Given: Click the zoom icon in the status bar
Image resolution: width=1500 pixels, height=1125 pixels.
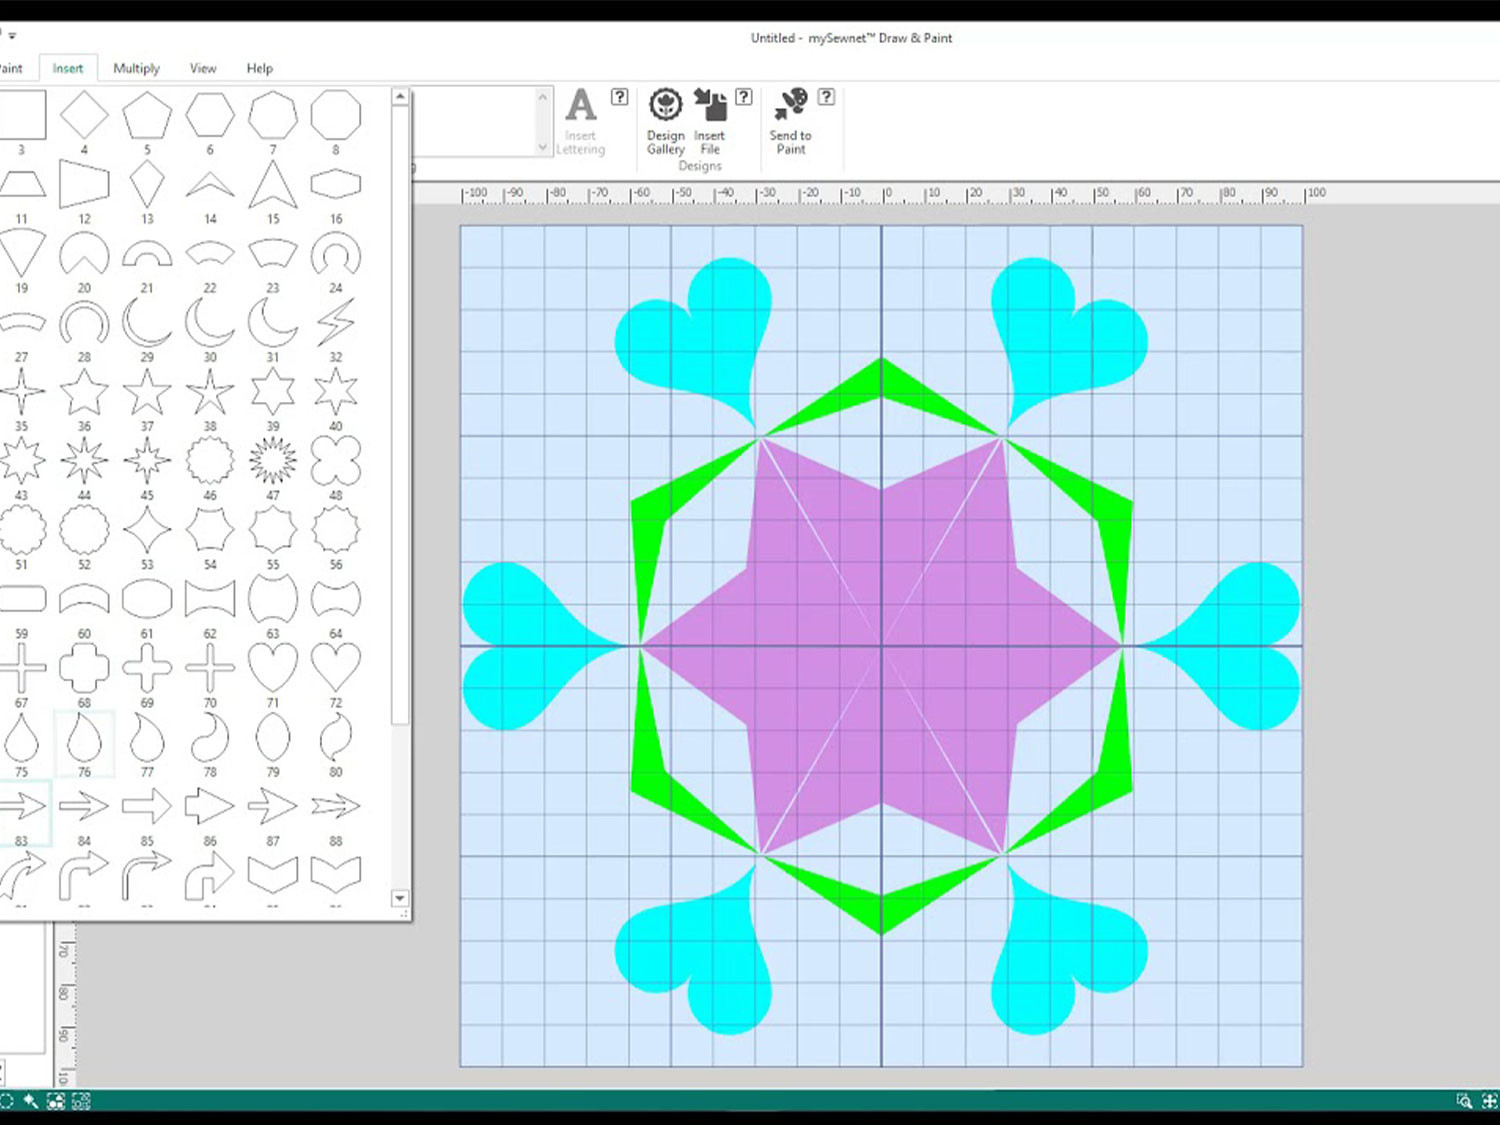Looking at the screenshot, I should click(1464, 1101).
